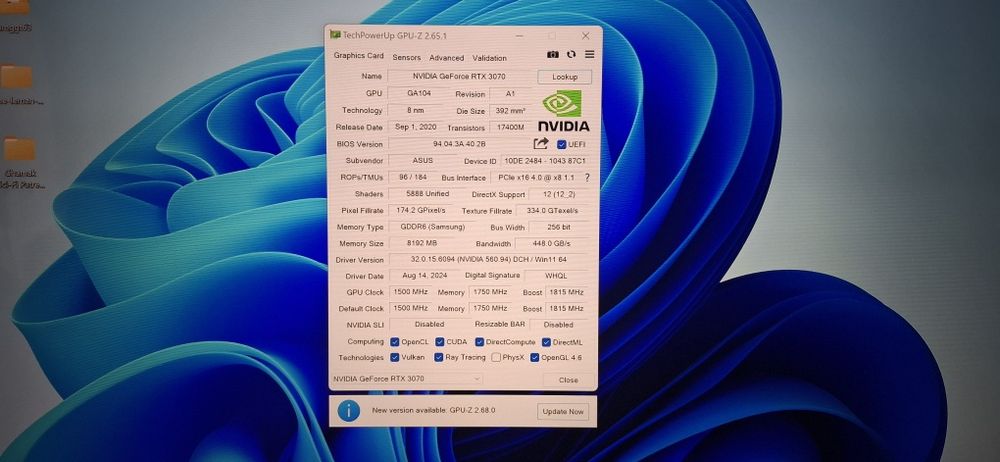Screen dimensions: 1000x462
Task: Click the Transistors value 17400M
Action: click(512, 128)
